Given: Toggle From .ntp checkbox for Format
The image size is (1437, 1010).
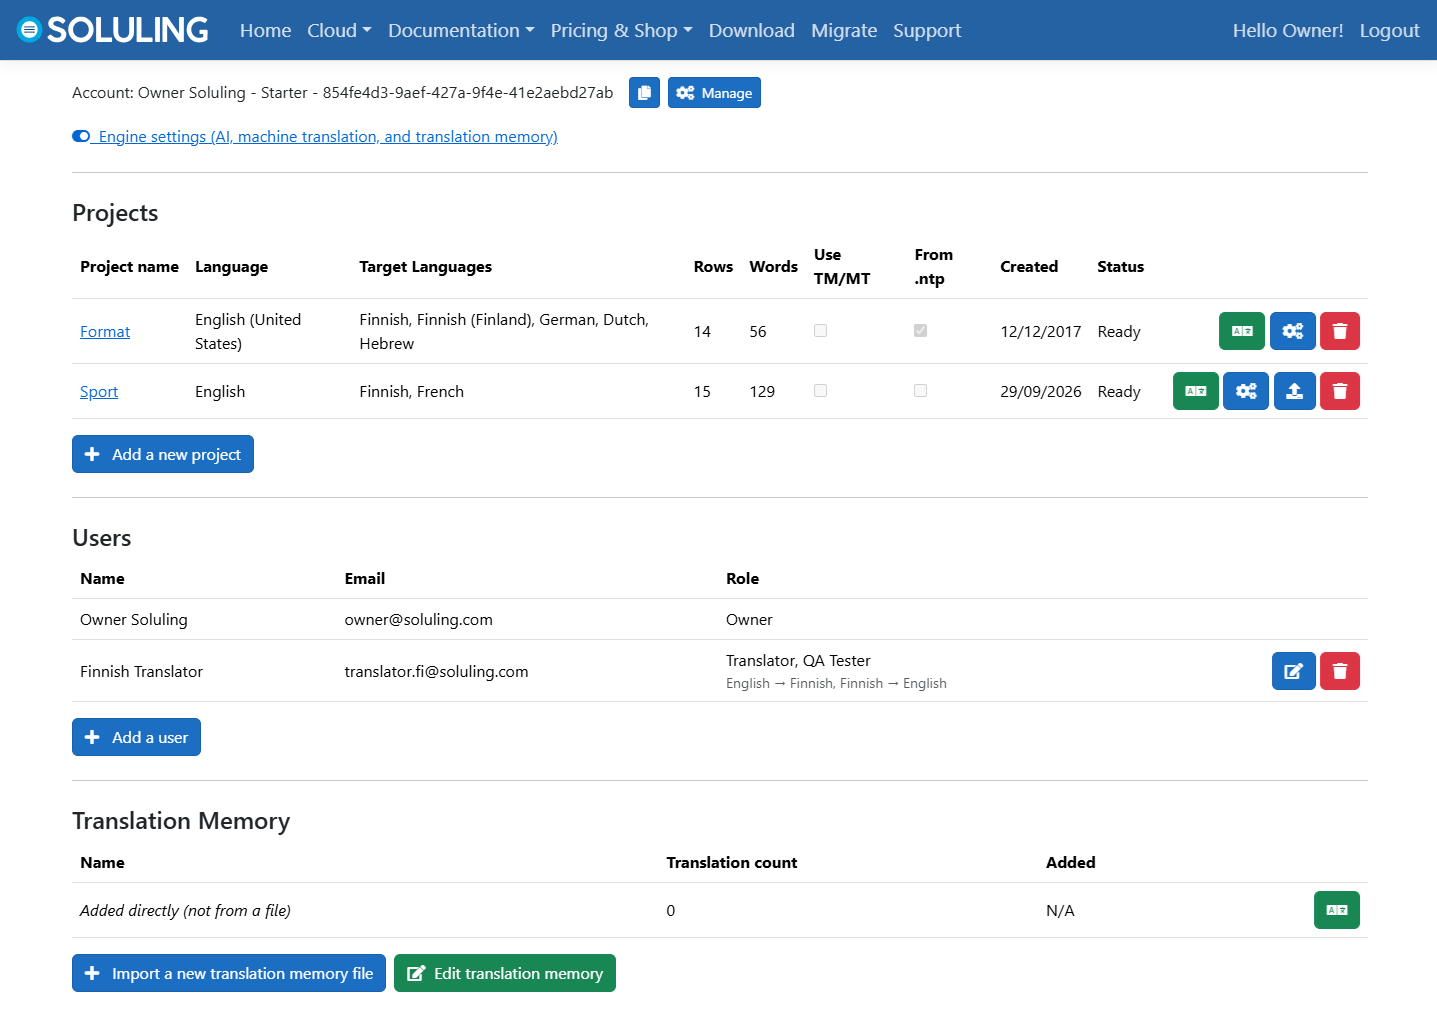Looking at the screenshot, I should click(920, 331).
